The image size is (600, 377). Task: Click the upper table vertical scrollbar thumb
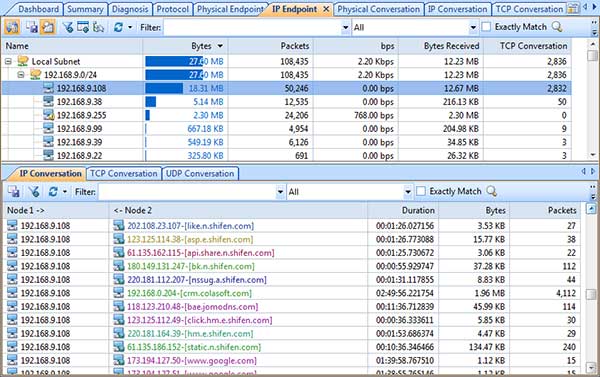pos(592,56)
